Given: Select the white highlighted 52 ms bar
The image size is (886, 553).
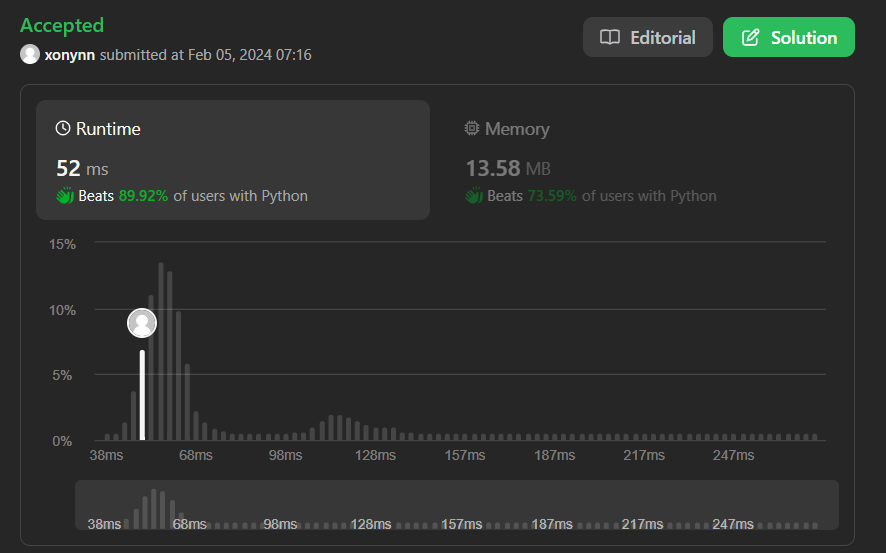Looking at the screenshot, I should (x=142, y=395).
